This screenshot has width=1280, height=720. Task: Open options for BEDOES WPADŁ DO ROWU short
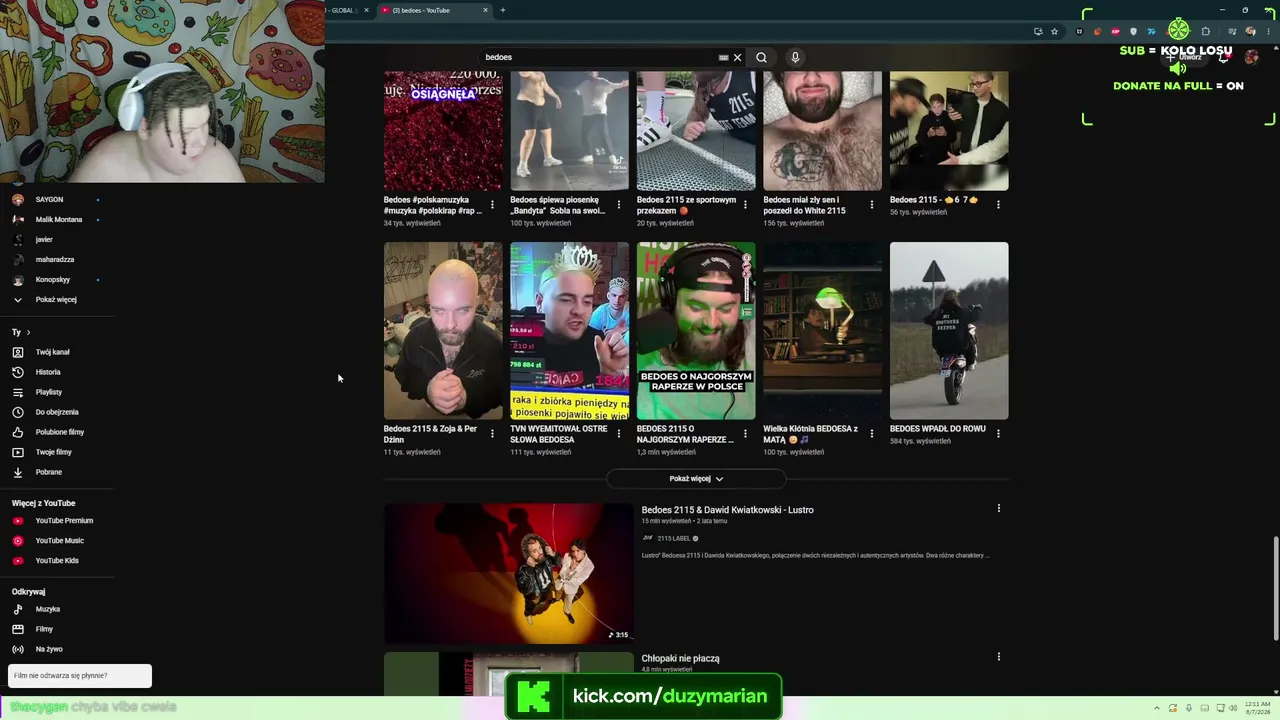tap(998, 433)
